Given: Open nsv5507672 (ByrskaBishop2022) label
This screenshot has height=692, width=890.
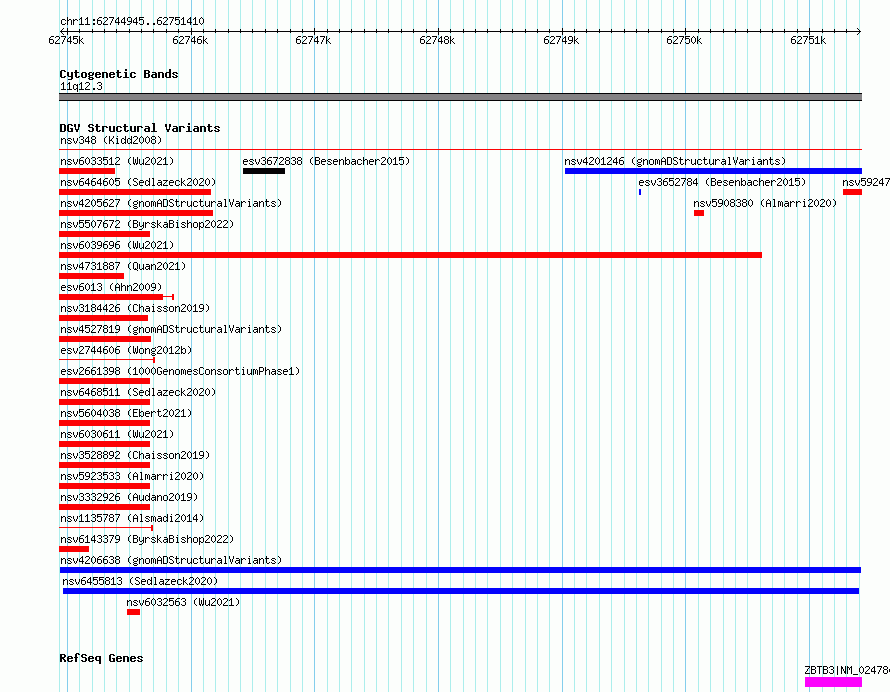Looking at the screenshot, I should [147, 224].
